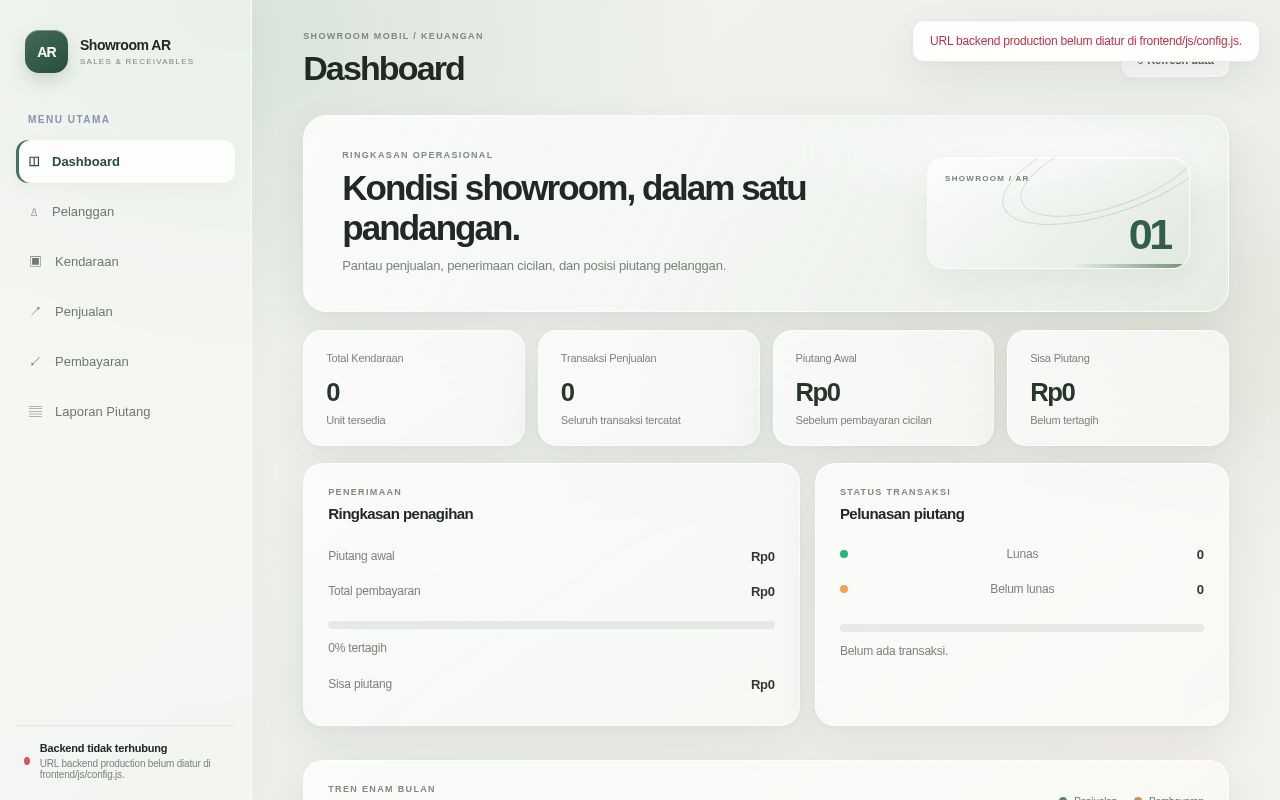Click the Belum ada transaksi text

tap(894, 651)
